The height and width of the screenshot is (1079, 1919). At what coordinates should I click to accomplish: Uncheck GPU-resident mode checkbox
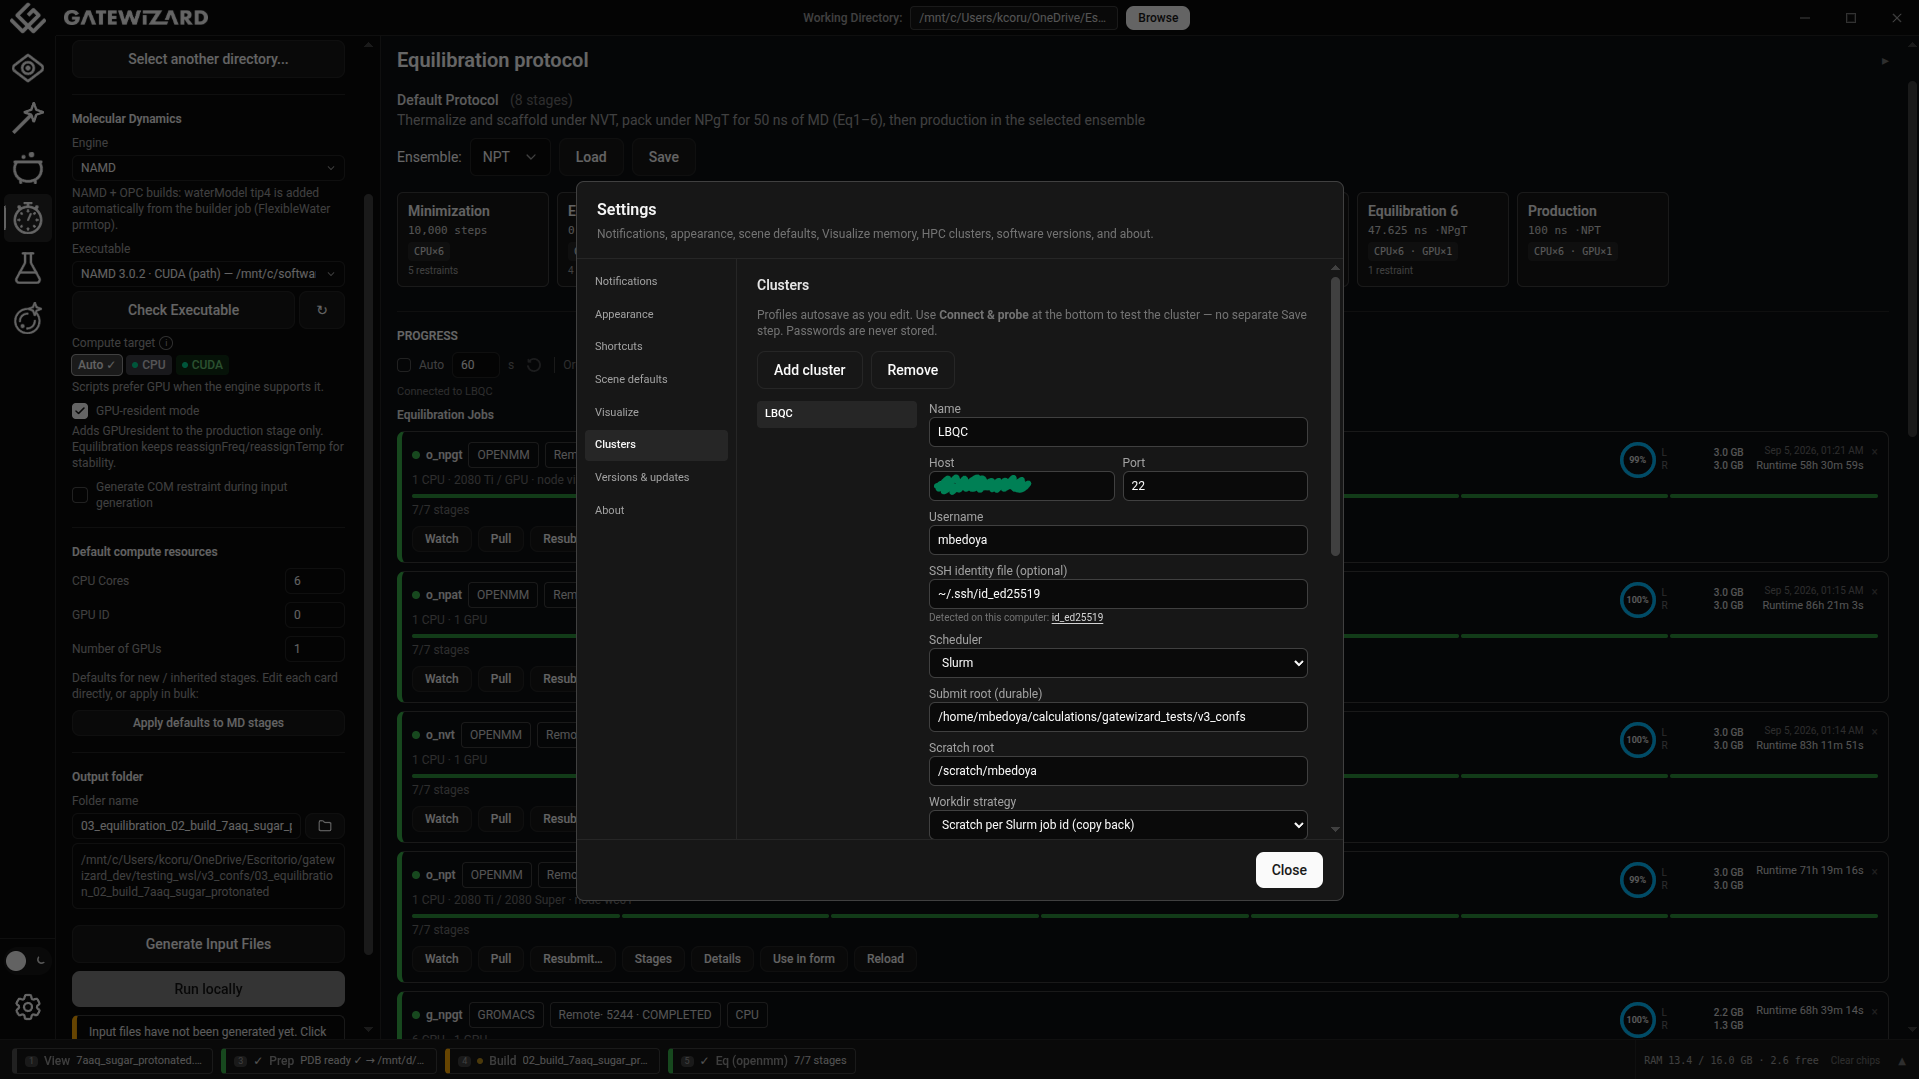(80, 411)
